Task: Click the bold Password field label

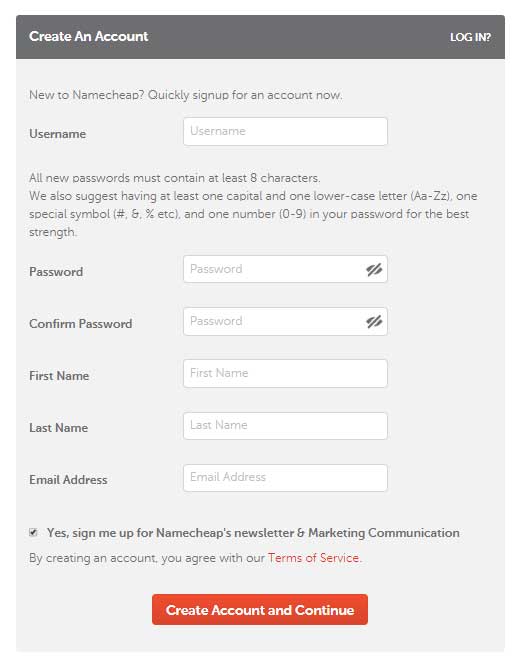Action: coord(56,272)
